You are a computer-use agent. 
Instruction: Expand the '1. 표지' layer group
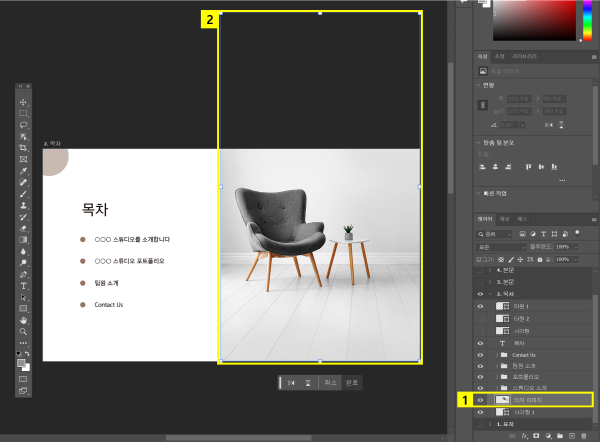tap(490, 424)
